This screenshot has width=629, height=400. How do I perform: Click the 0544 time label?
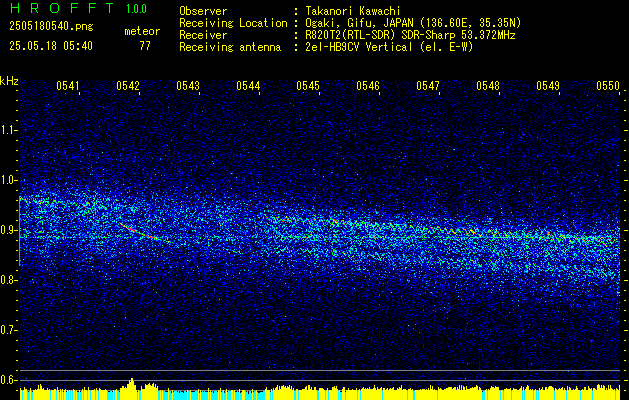click(x=248, y=85)
